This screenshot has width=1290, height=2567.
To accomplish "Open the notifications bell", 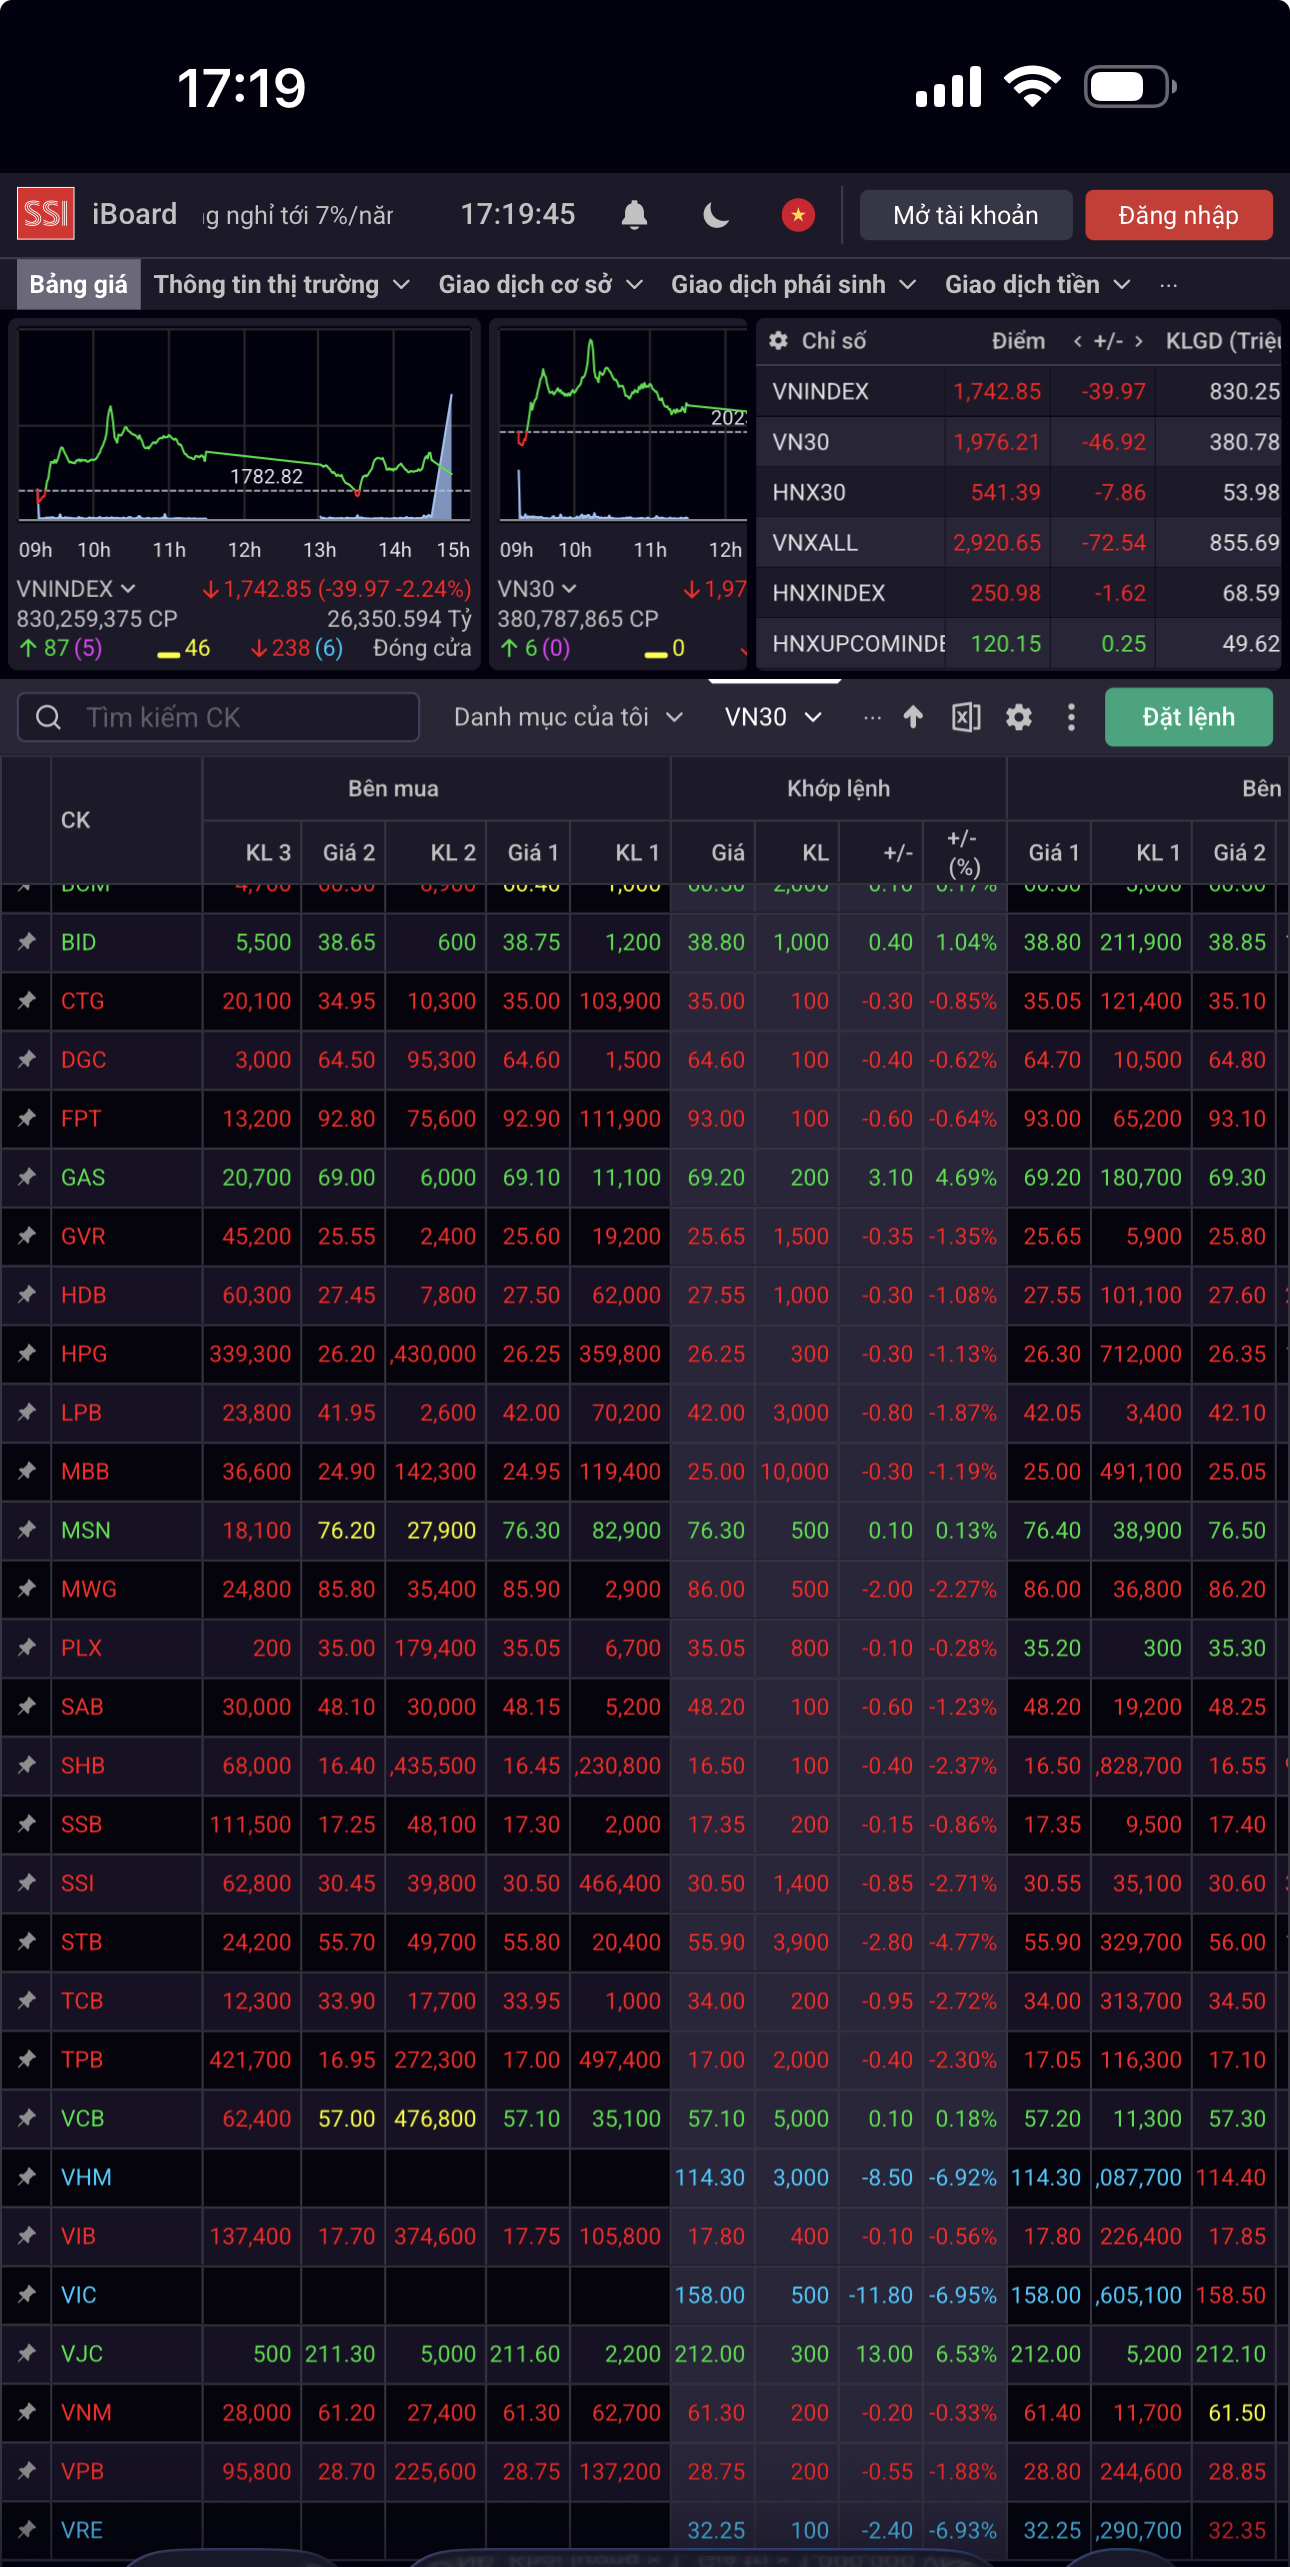I will click(634, 215).
